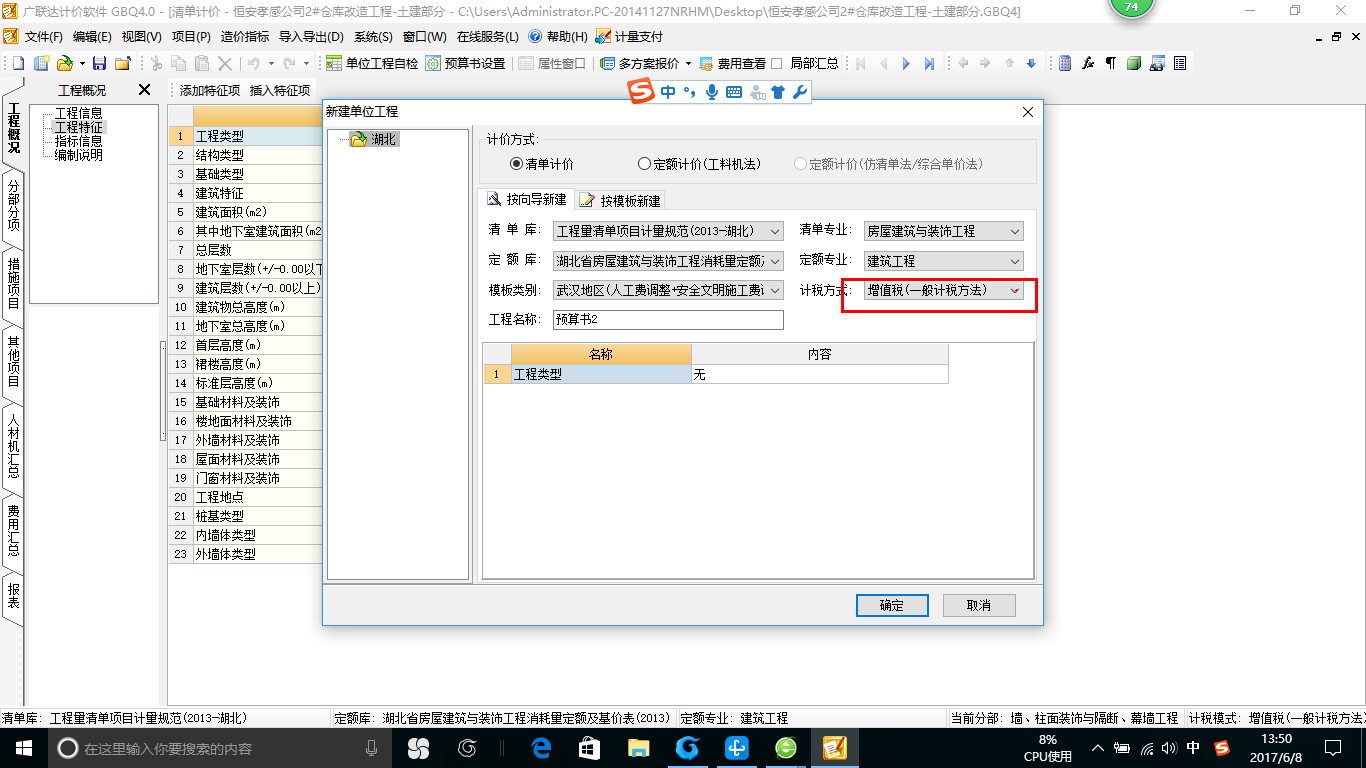This screenshot has width=1366, height=768.
Task: Close the 工程概况 side panel
Action: (144, 90)
